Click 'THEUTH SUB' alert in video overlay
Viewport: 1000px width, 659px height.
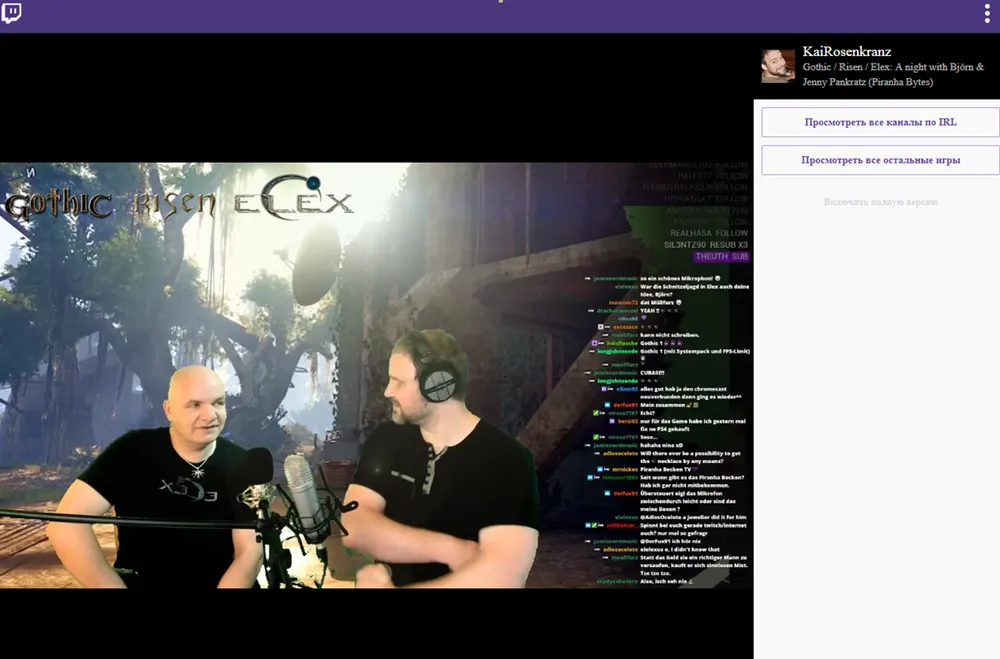pos(721,256)
